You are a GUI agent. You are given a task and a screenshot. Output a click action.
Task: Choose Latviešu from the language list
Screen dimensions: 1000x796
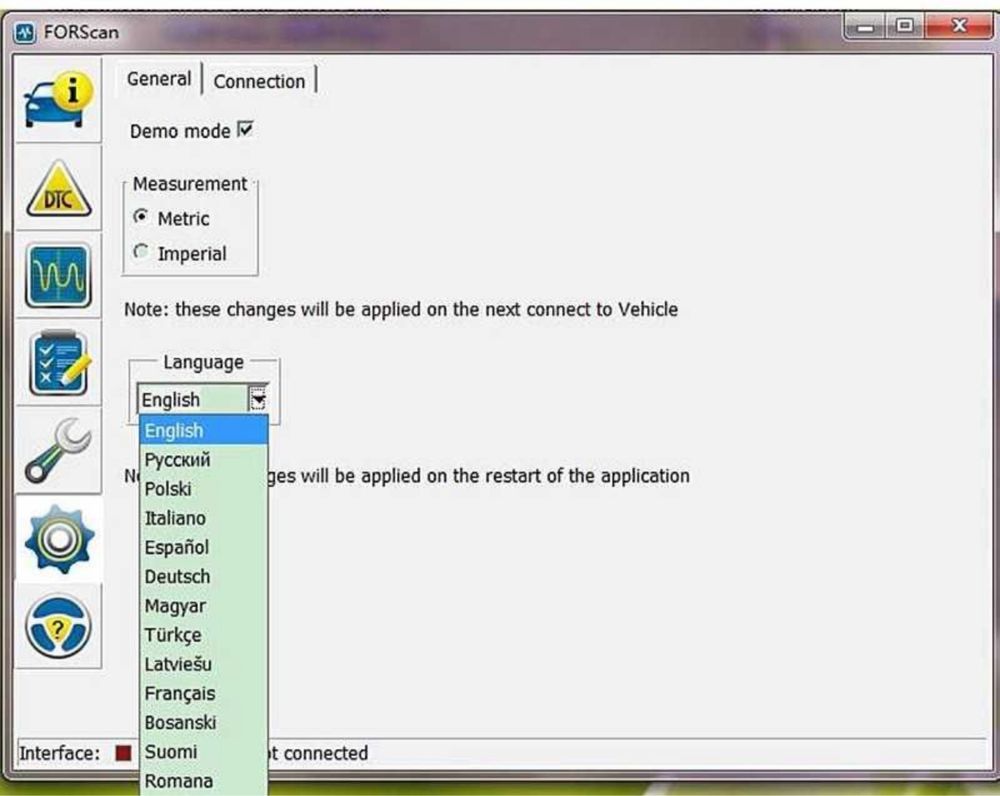203,665
